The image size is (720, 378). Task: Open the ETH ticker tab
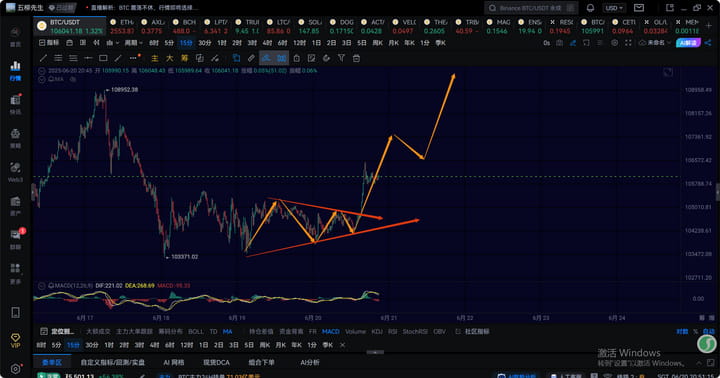[122, 26]
